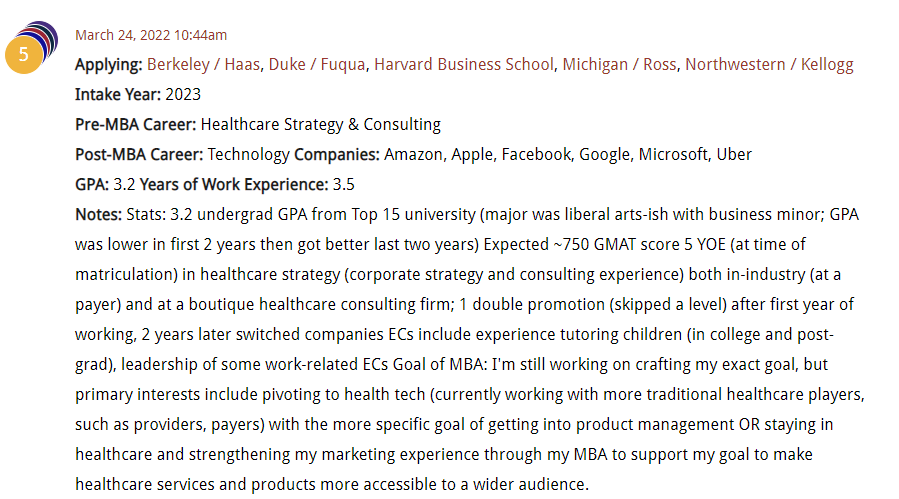Follow the Michigan / Ross link

(x=619, y=65)
